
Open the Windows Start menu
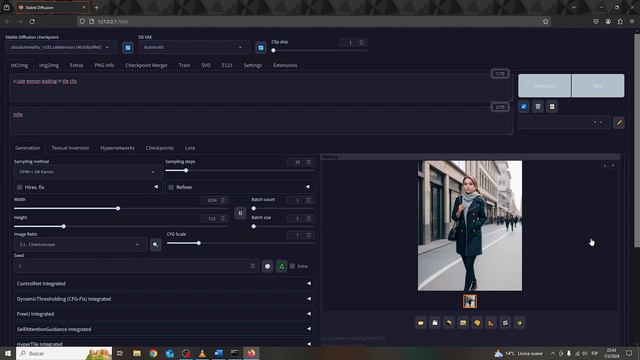[8, 353]
